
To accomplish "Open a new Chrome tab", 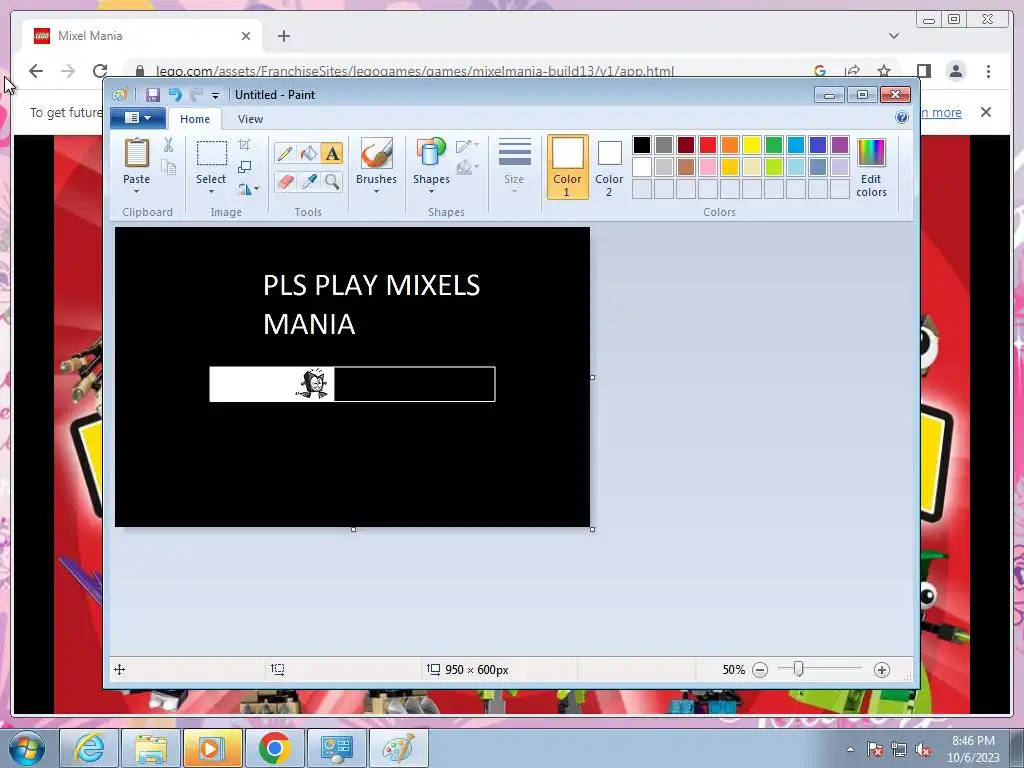I will pyautogui.click(x=283, y=36).
